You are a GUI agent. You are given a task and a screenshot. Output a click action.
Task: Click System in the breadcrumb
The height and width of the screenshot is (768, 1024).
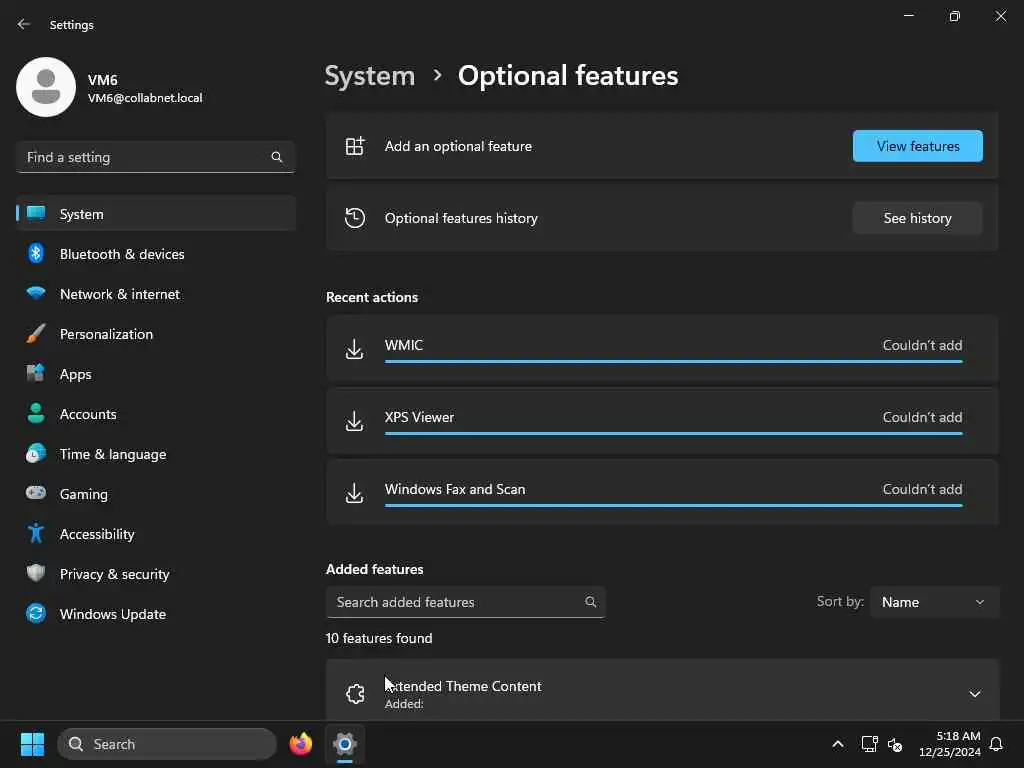tap(370, 76)
